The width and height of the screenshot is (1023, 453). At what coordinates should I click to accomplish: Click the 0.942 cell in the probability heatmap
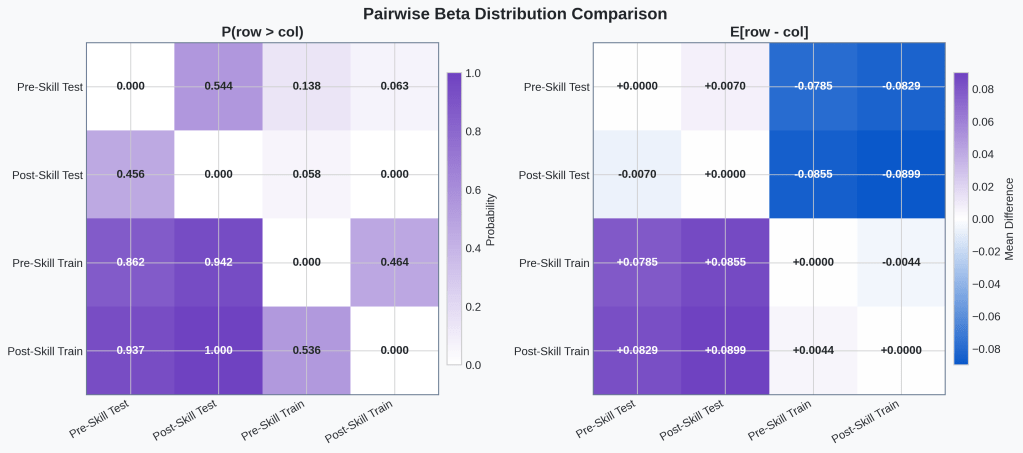(x=218, y=263)
